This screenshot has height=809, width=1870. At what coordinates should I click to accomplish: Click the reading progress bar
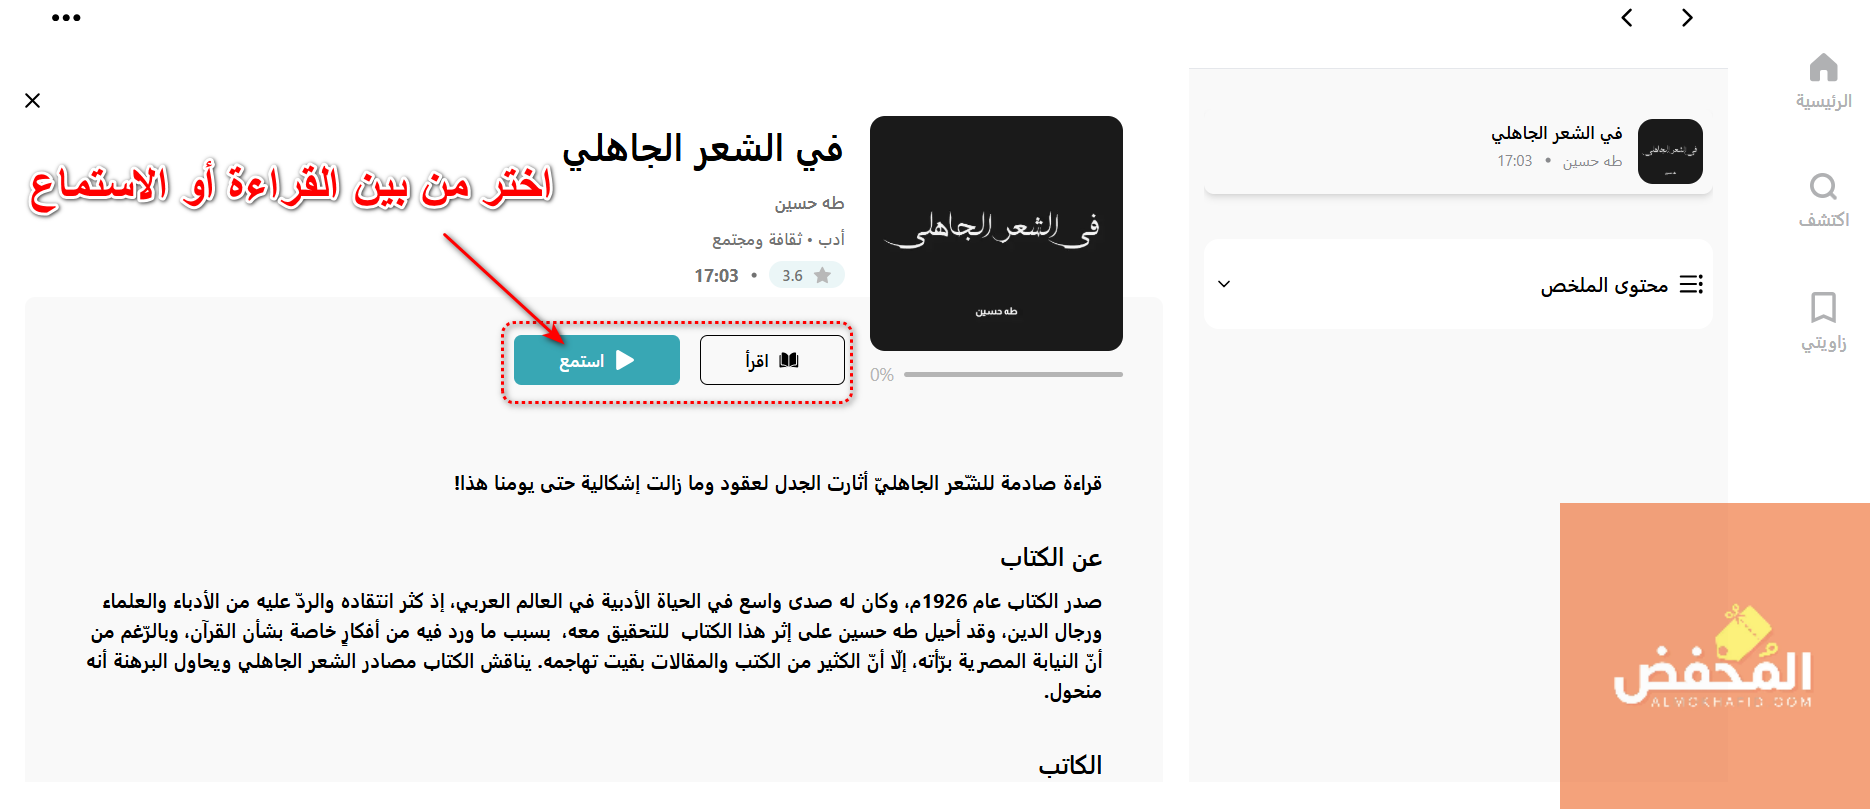coord(1013,375)
